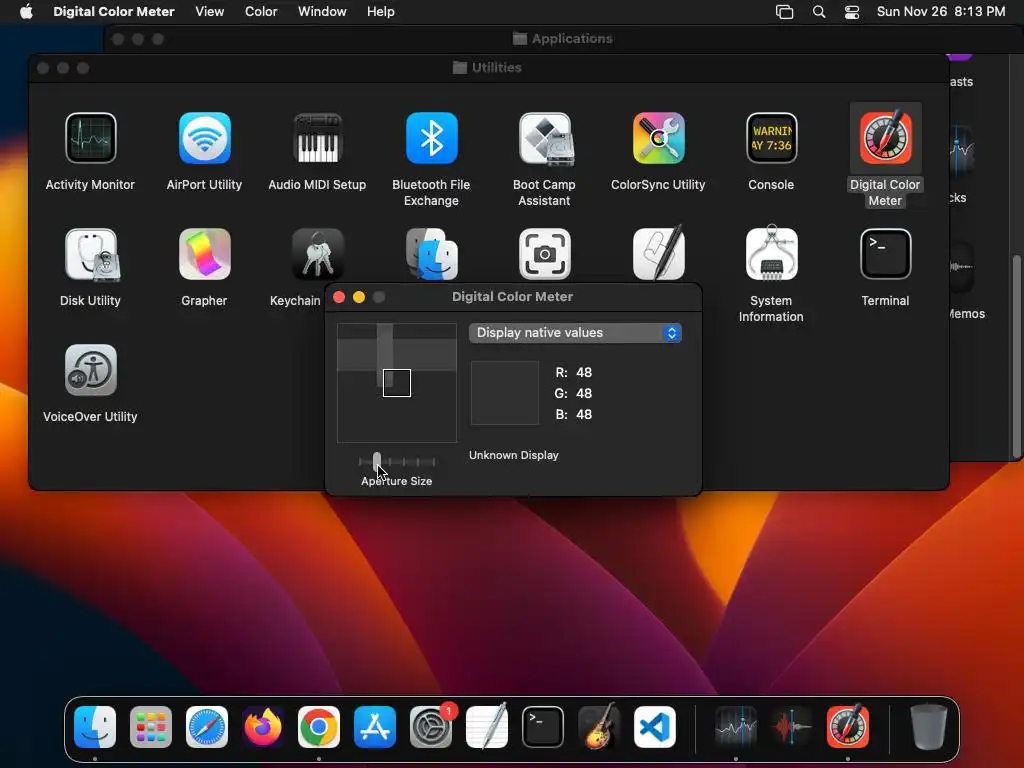The width and height of the screenshot is (1024, 768).
Task: Open Control Center in menu bar
Action: pos(852,12)
